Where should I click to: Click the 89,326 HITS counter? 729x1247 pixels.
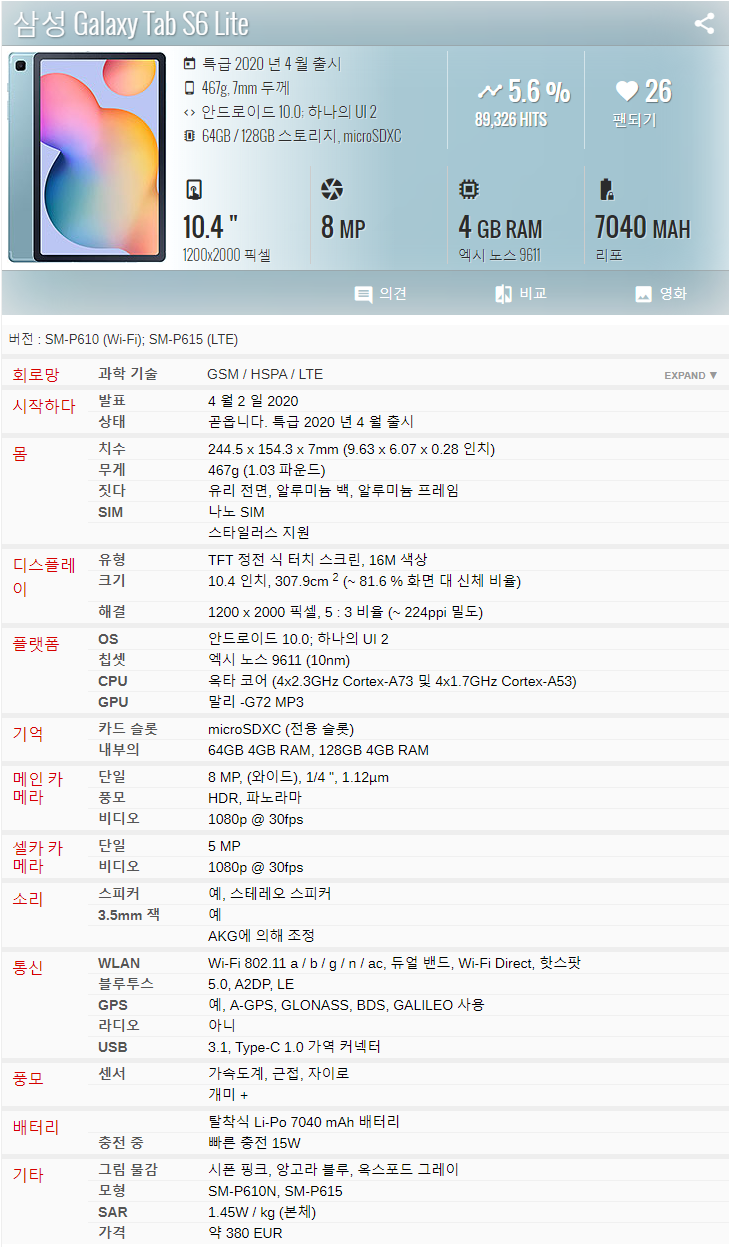click(511, 120)
